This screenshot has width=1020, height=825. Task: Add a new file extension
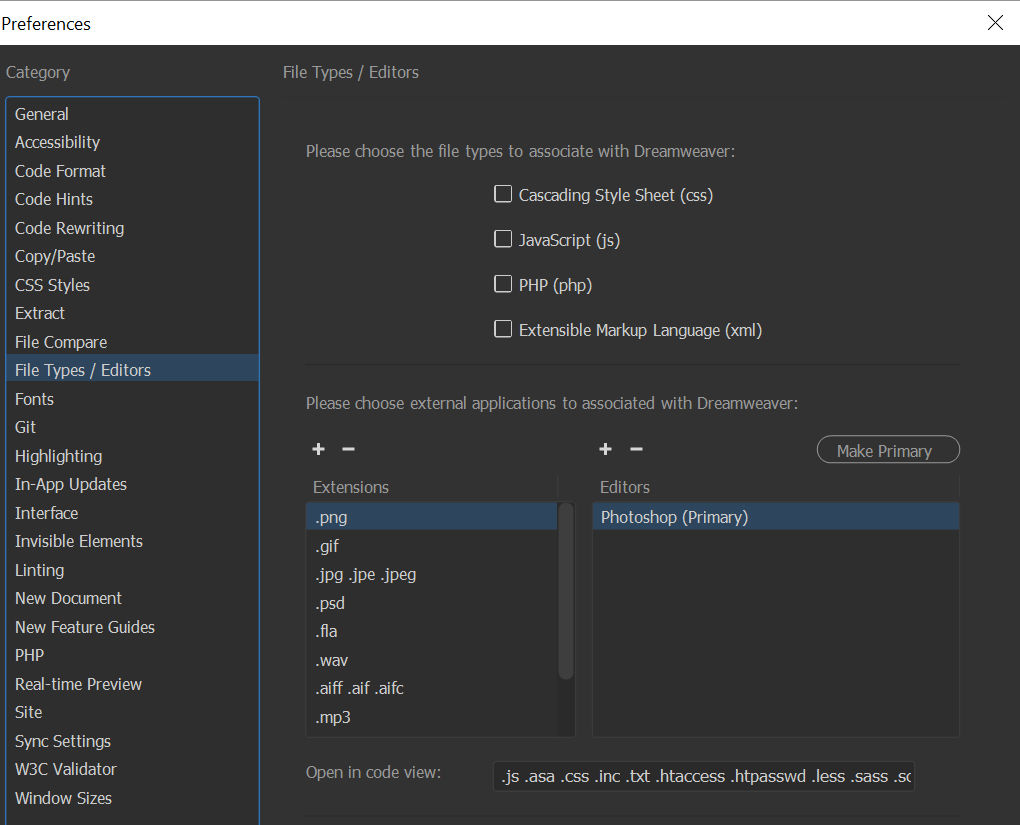point(318,449)
